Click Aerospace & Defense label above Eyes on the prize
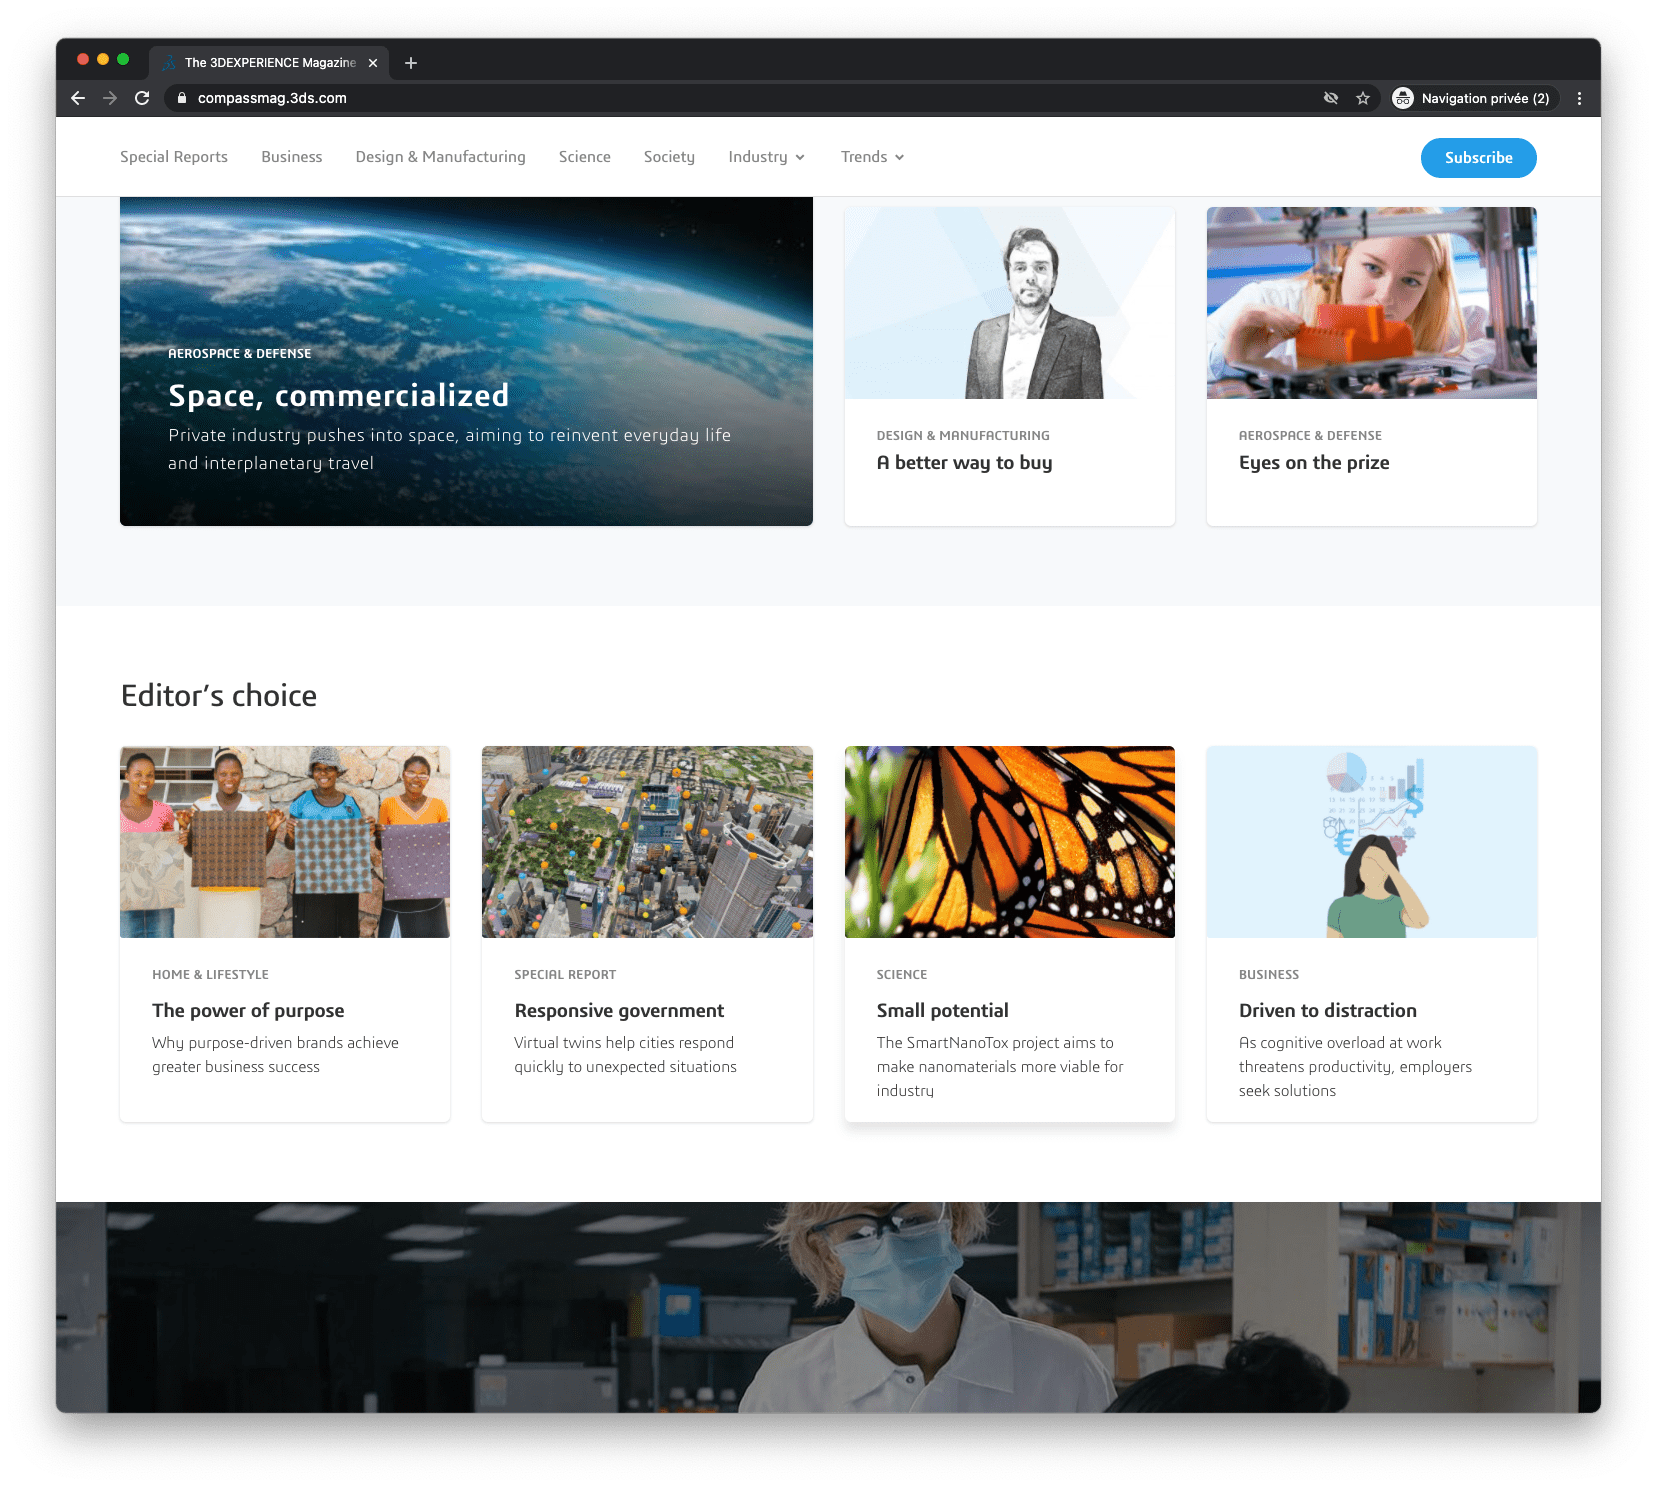This screenshot has height=1487, width=1657. [1310, 436]
